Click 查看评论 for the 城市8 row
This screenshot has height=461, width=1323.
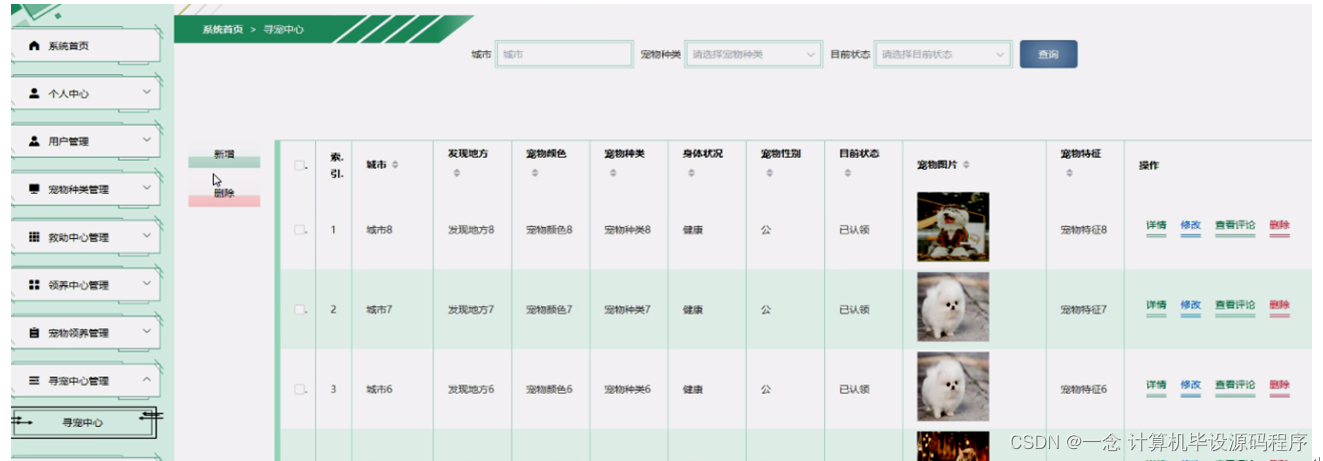click(x=1235, y=226)
